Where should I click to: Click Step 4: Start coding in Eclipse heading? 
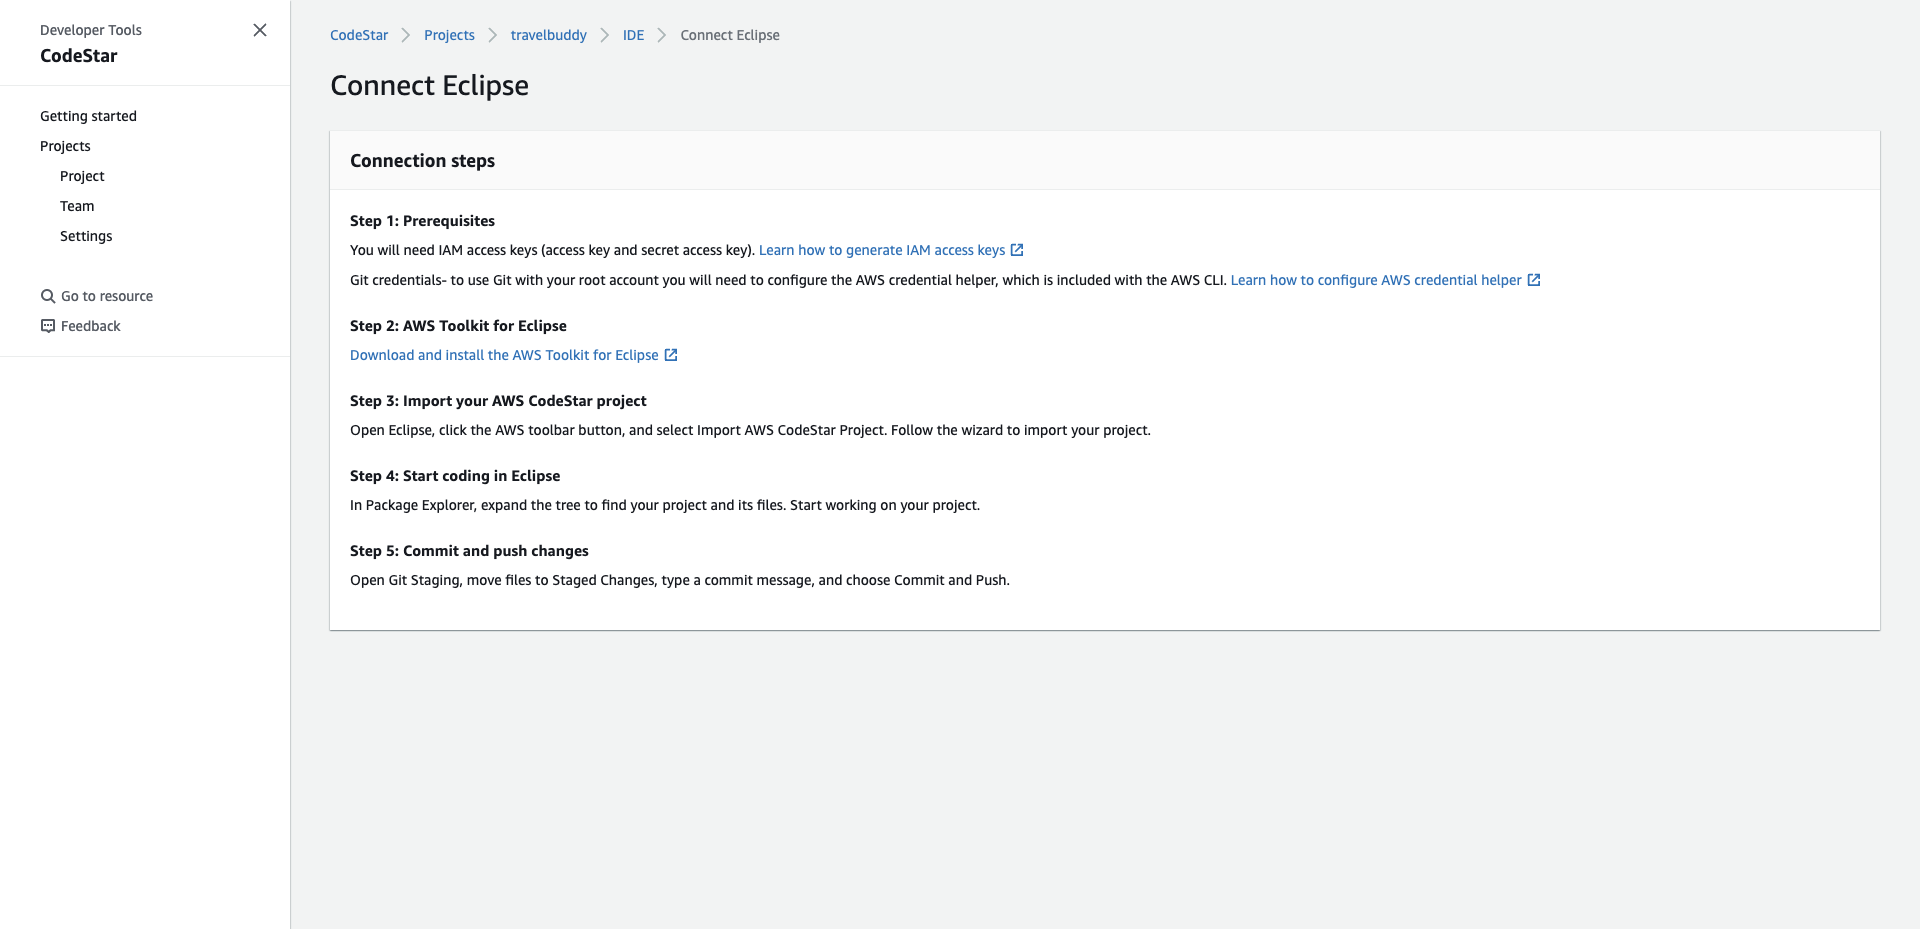pos(455,476)
